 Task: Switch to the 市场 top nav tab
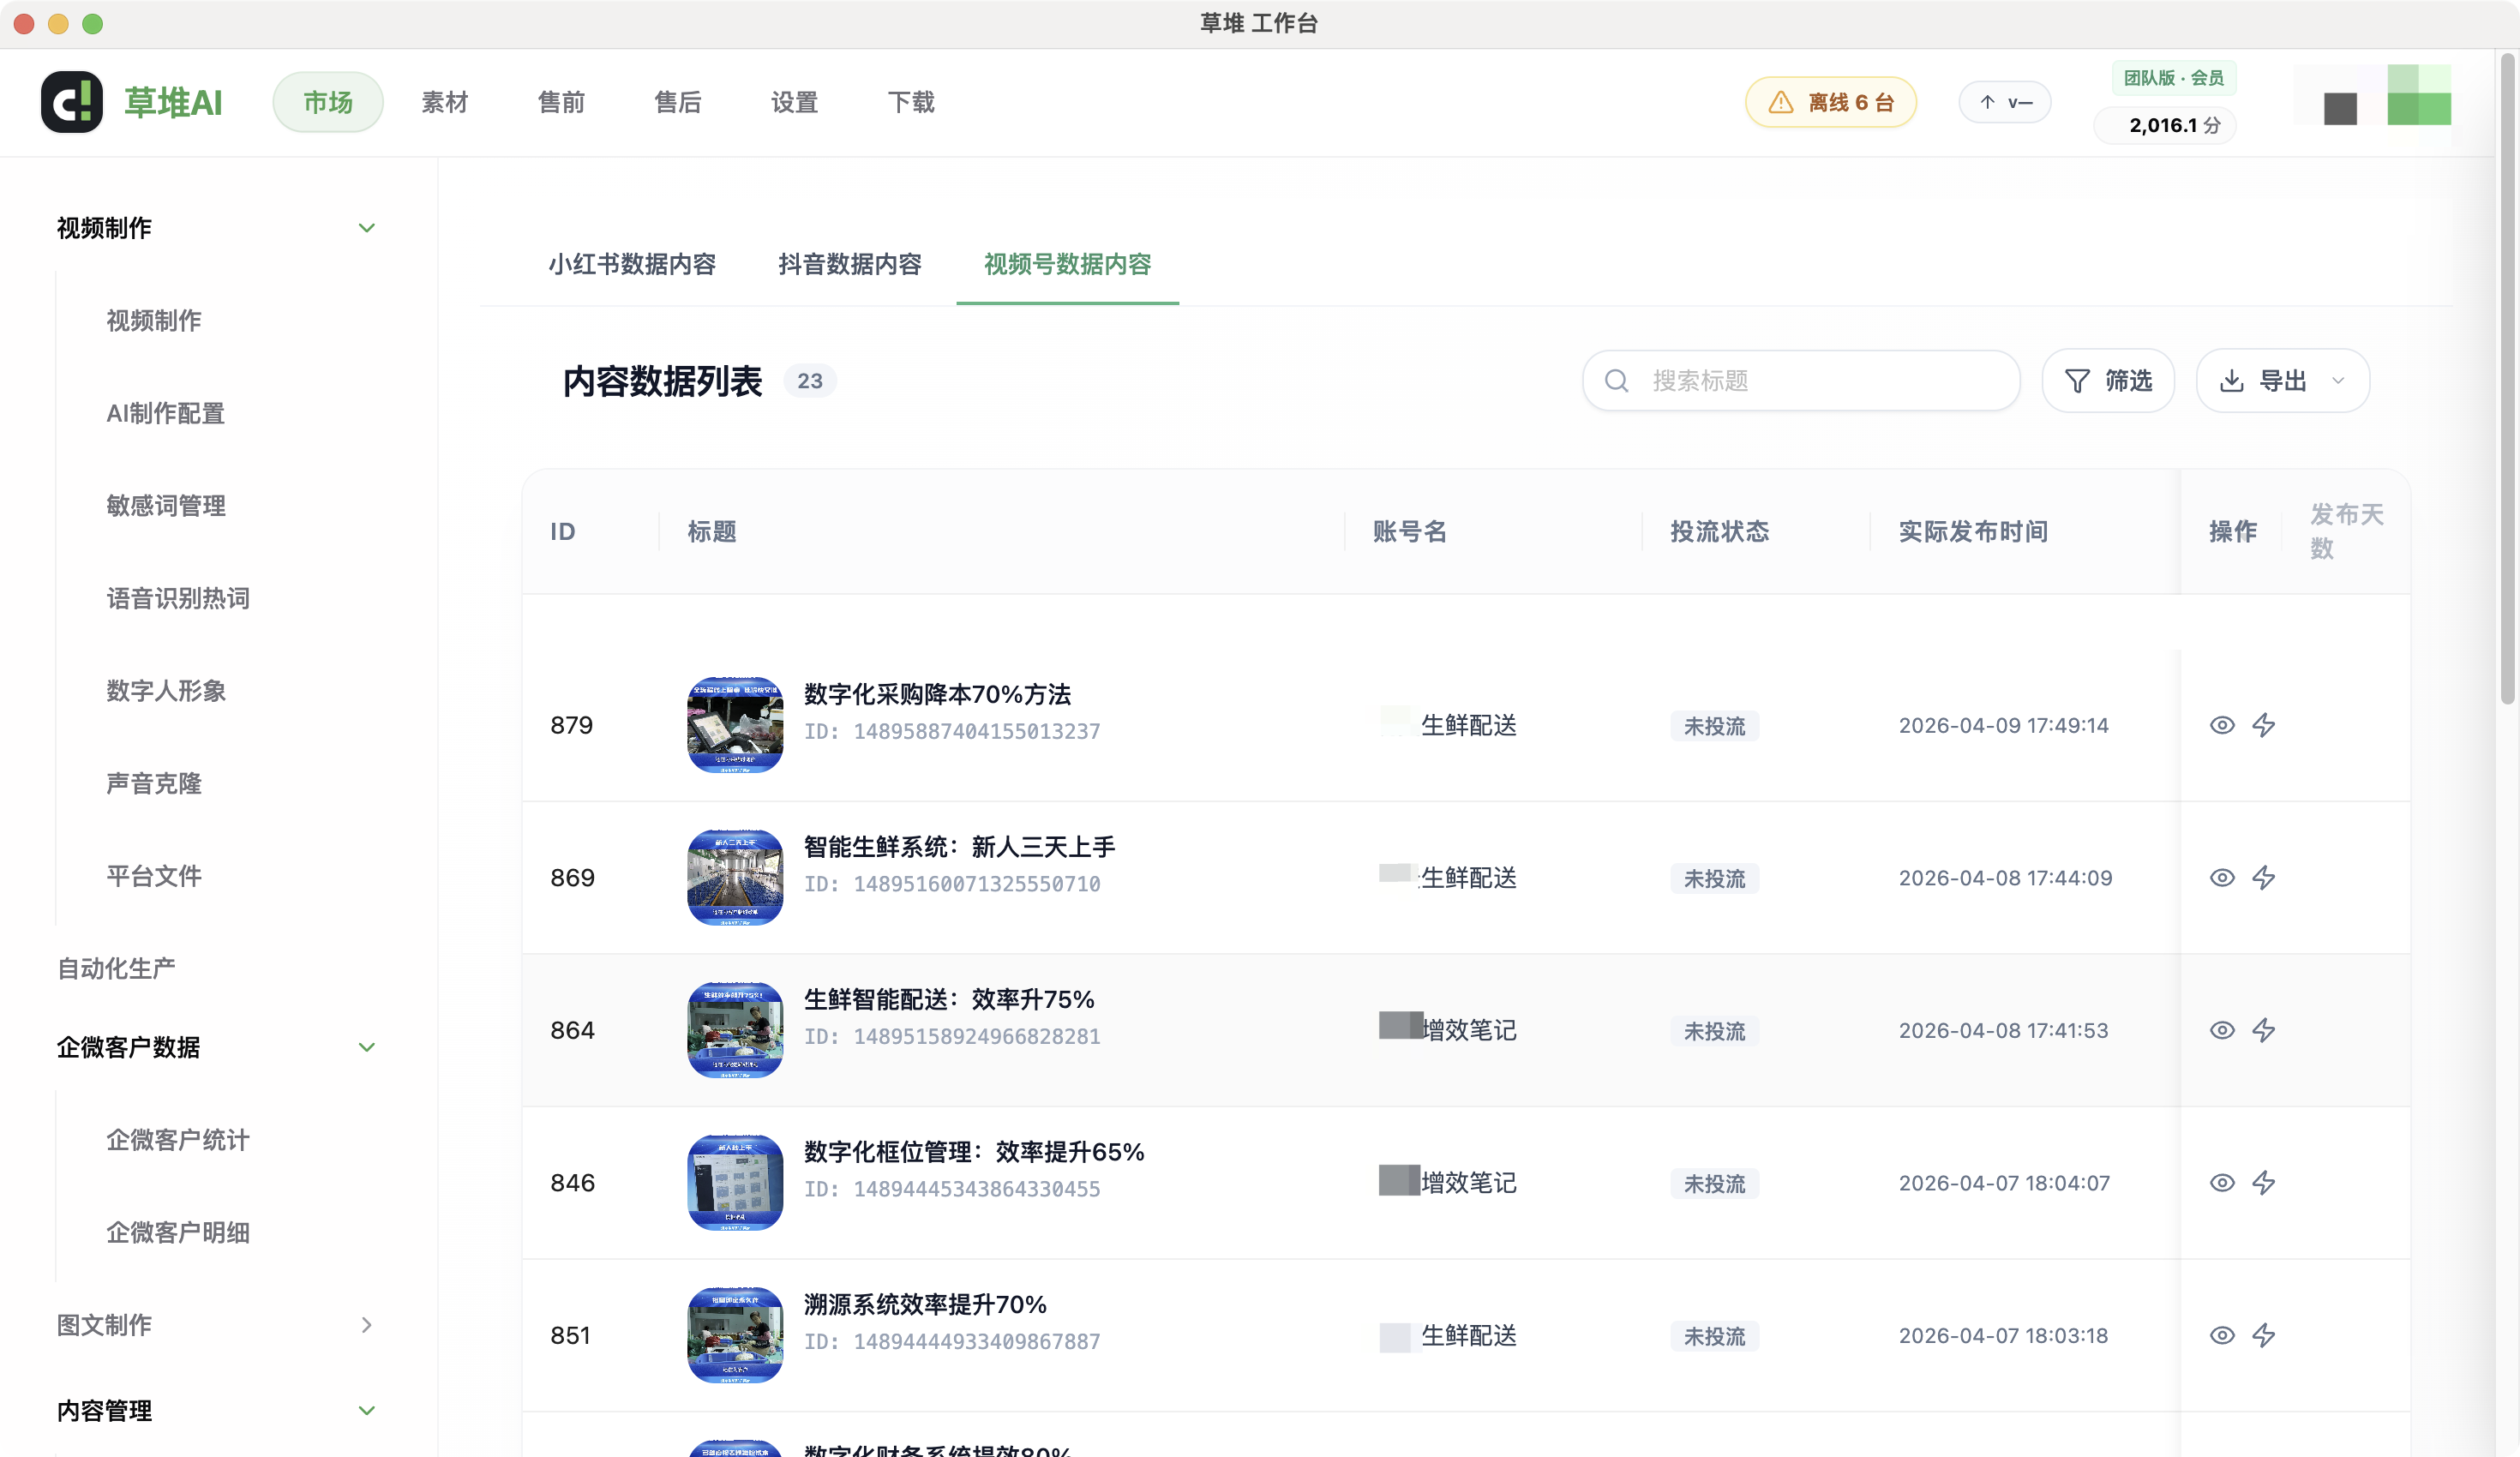(328, 102)
